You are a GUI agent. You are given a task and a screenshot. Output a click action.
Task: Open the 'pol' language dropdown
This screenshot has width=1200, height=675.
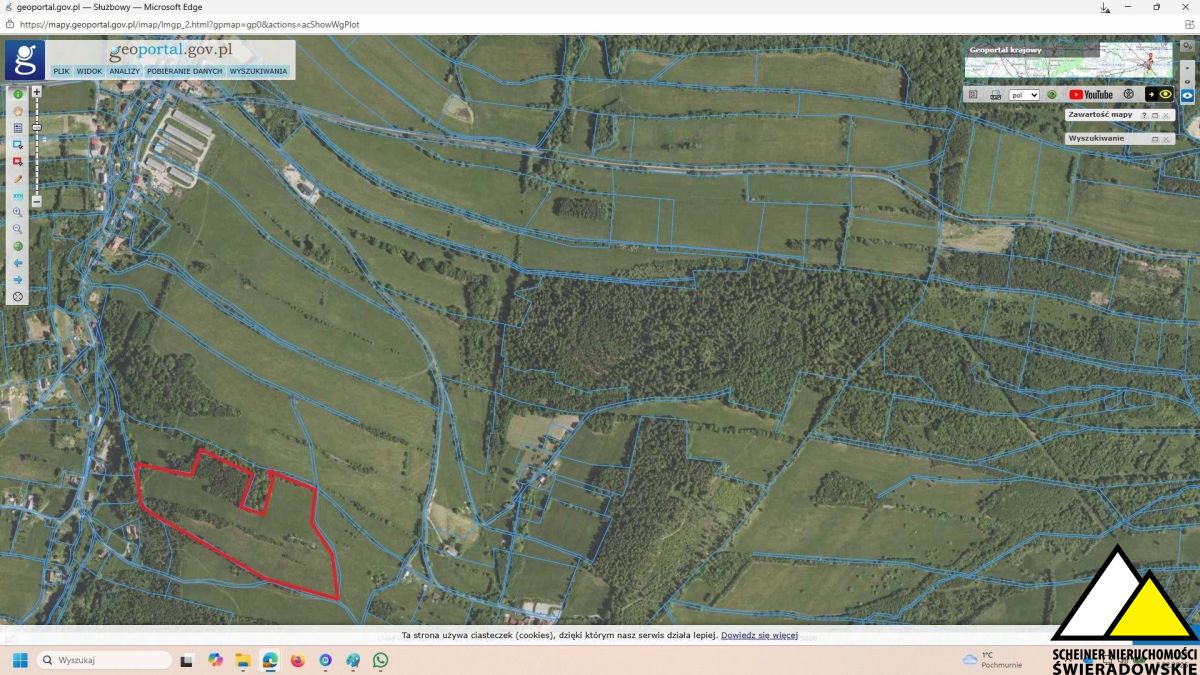[1024, 94]
